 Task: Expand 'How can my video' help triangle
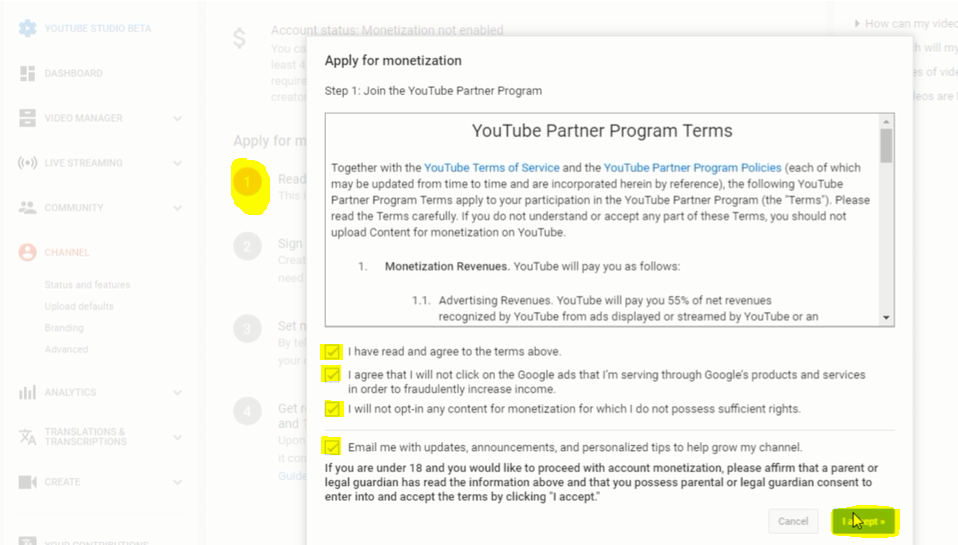[857, 24]
